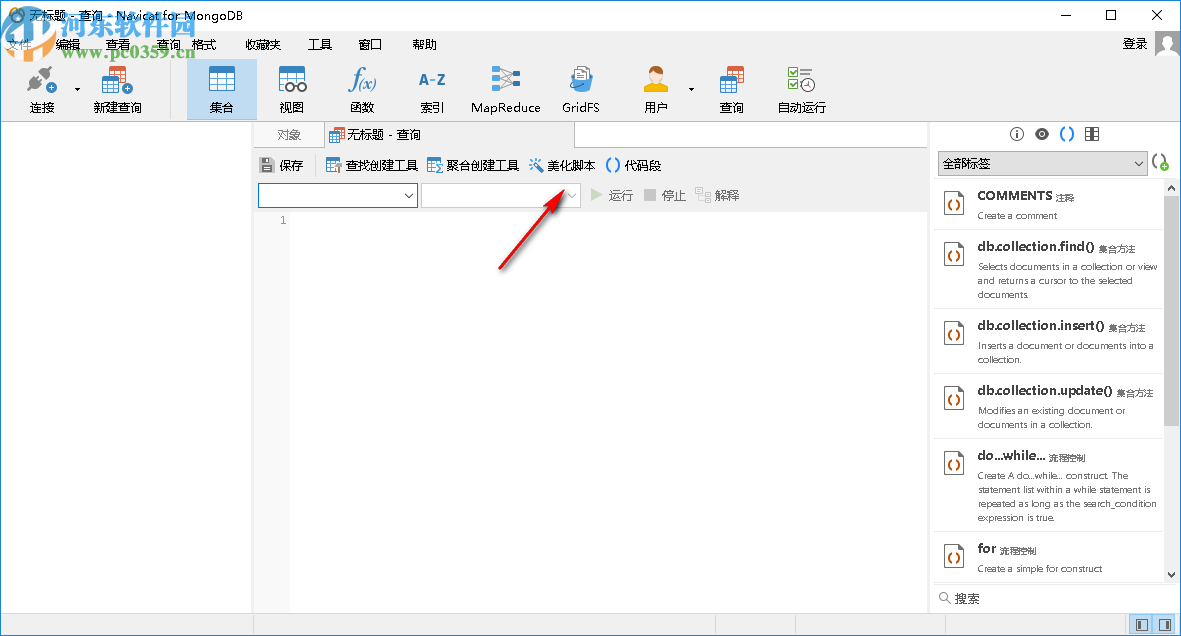Open the Automation (自动运行) toolbar icon

point(801,90)
